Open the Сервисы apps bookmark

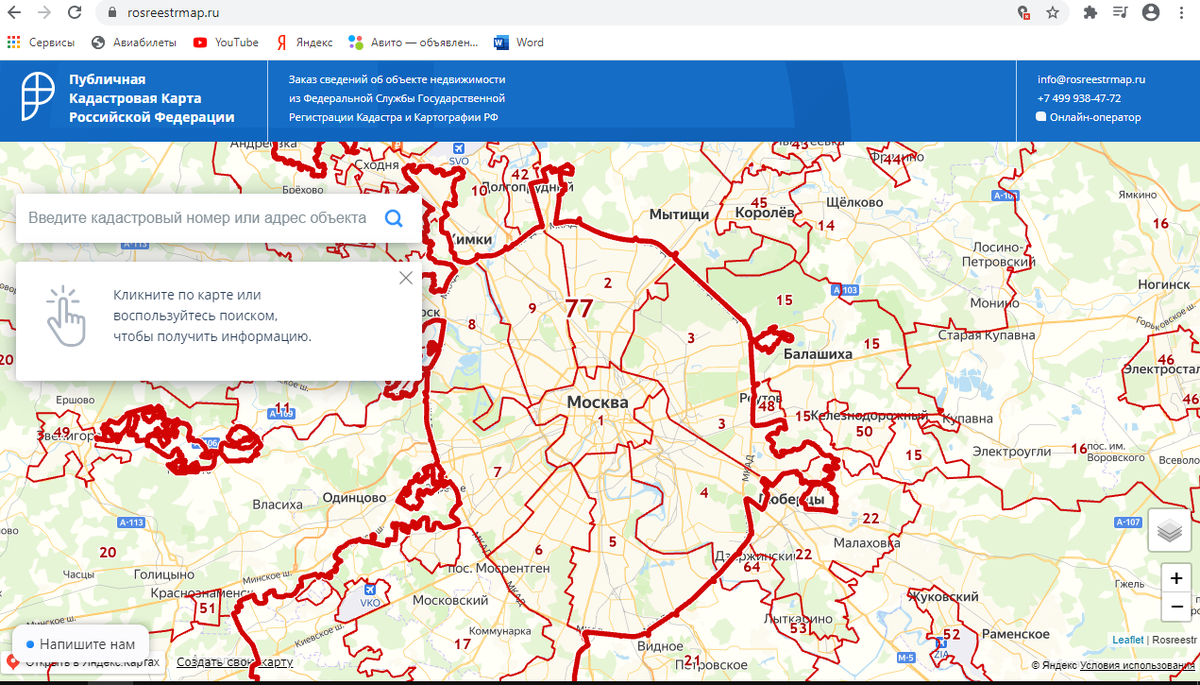[41, 42]
